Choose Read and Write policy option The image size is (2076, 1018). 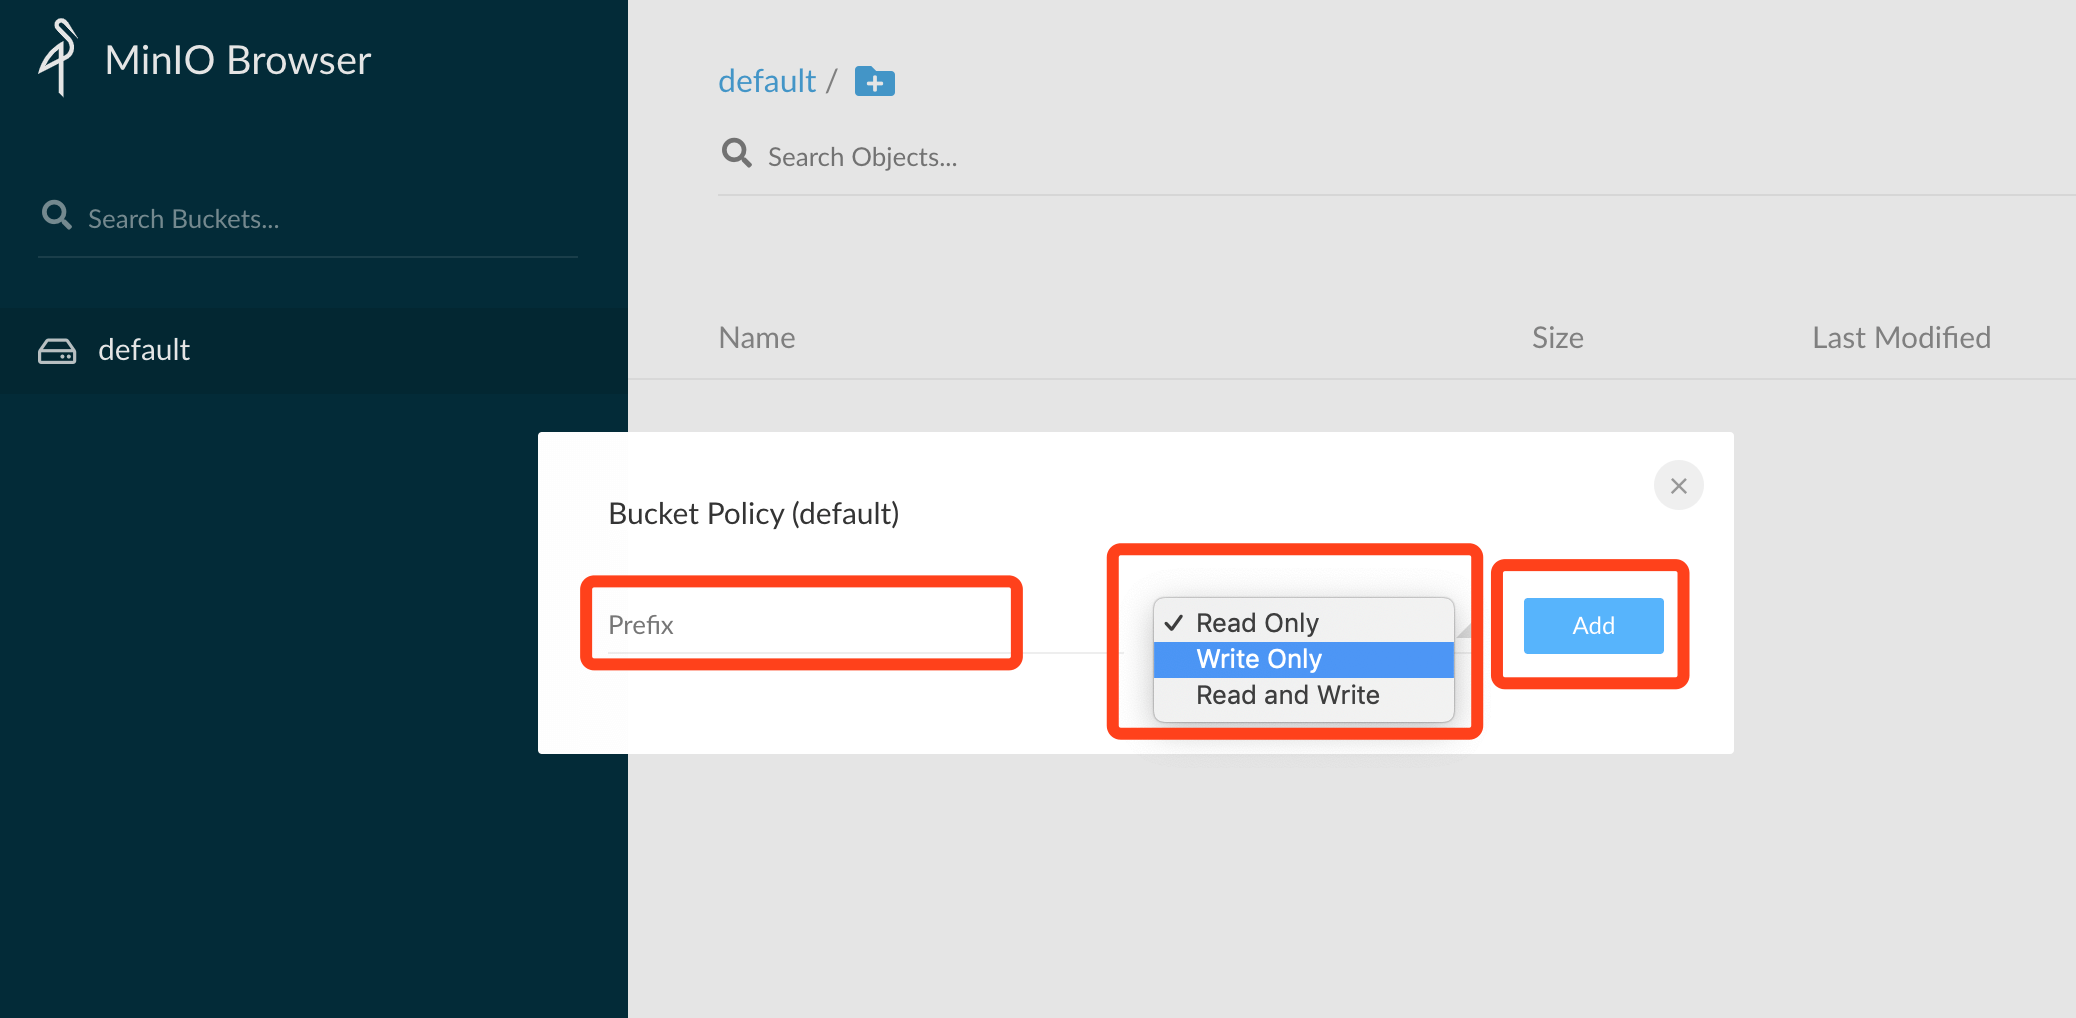1304,695
